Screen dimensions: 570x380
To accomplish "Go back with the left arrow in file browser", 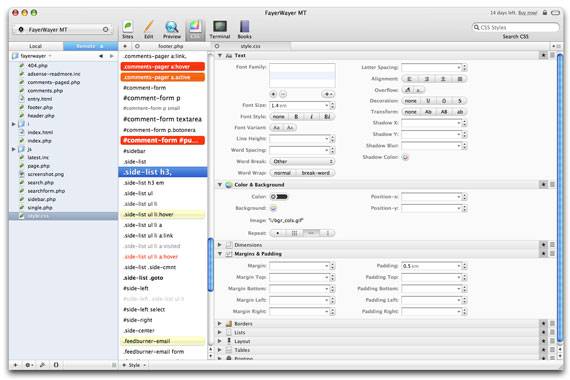I will tap(101, 56).
